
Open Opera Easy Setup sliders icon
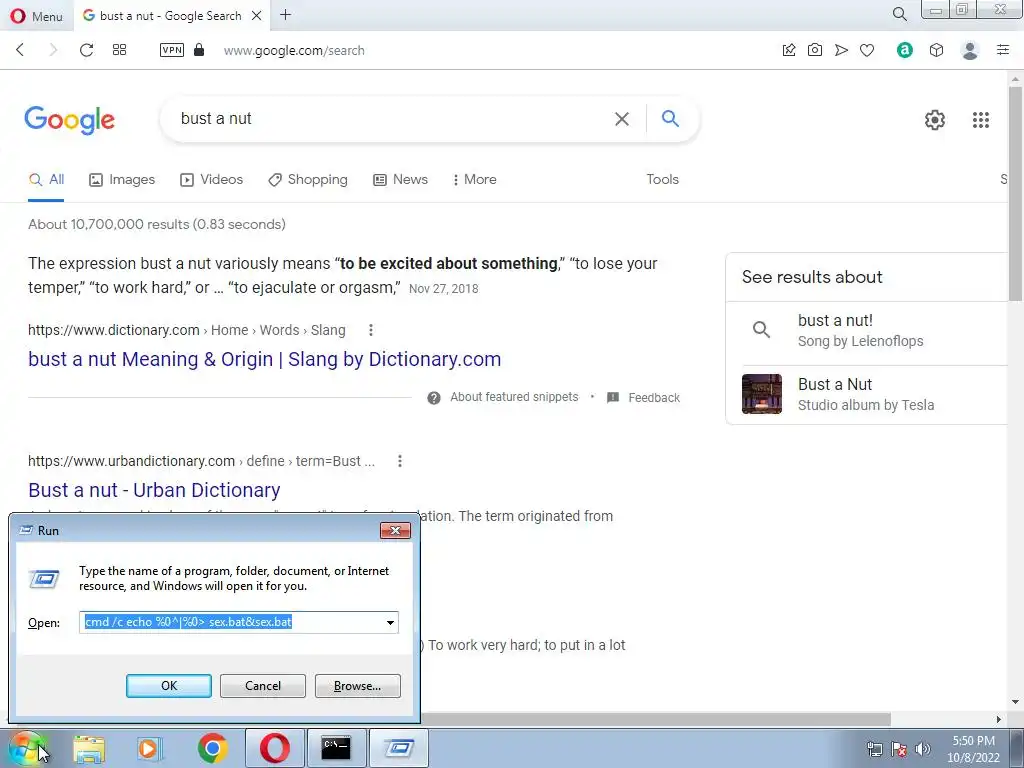pos(1003,50)
